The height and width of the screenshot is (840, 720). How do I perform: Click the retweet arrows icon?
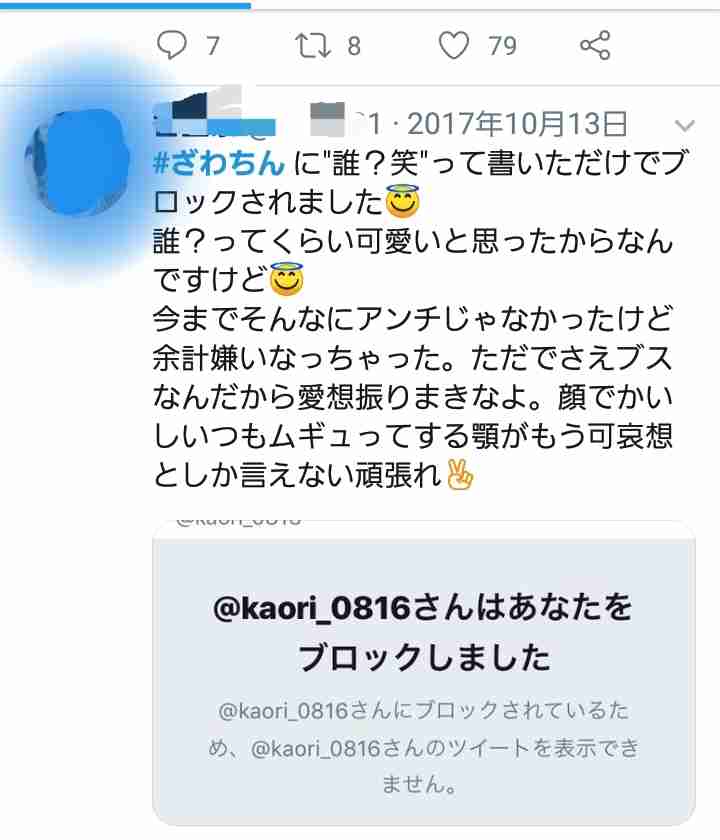(313, 45)
